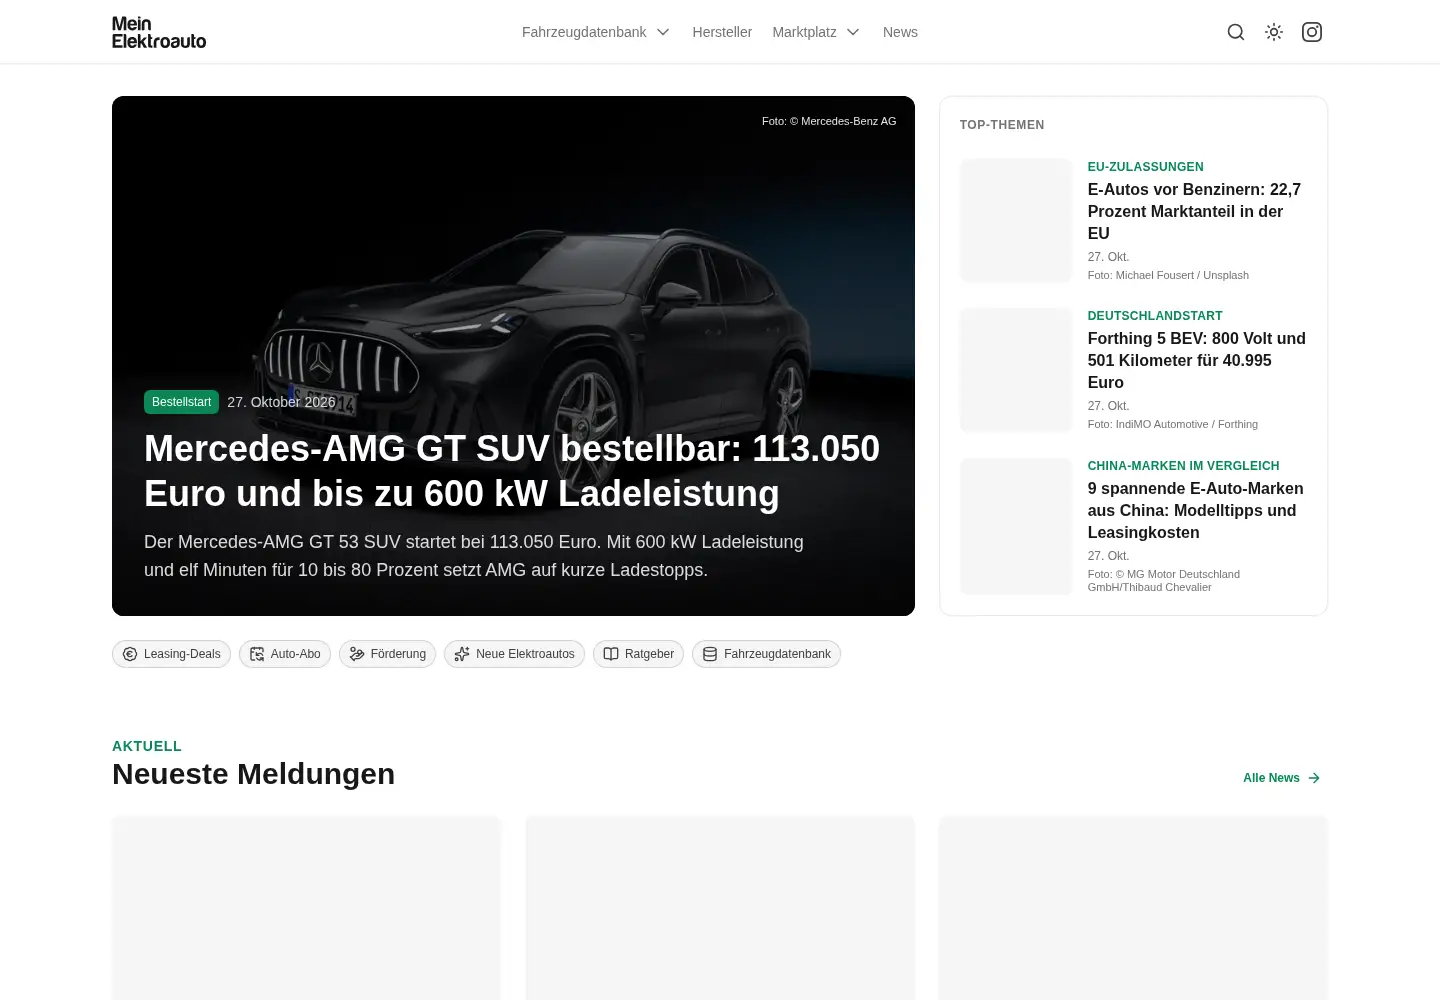This screenshot has width=1440, height=1000.
Task: Open article E-Autos vor Benzinern
Action: (1197, 211)
